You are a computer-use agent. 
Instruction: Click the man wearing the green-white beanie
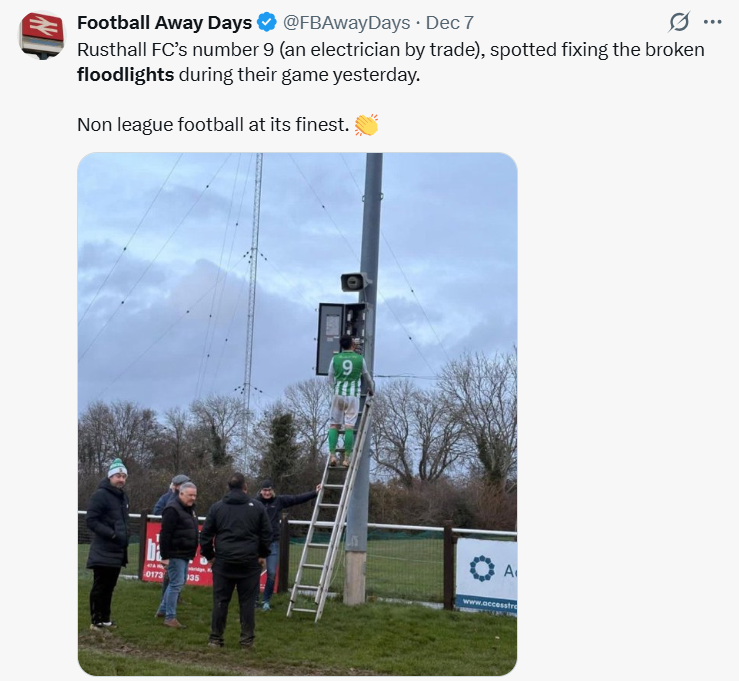pos(108,540)
